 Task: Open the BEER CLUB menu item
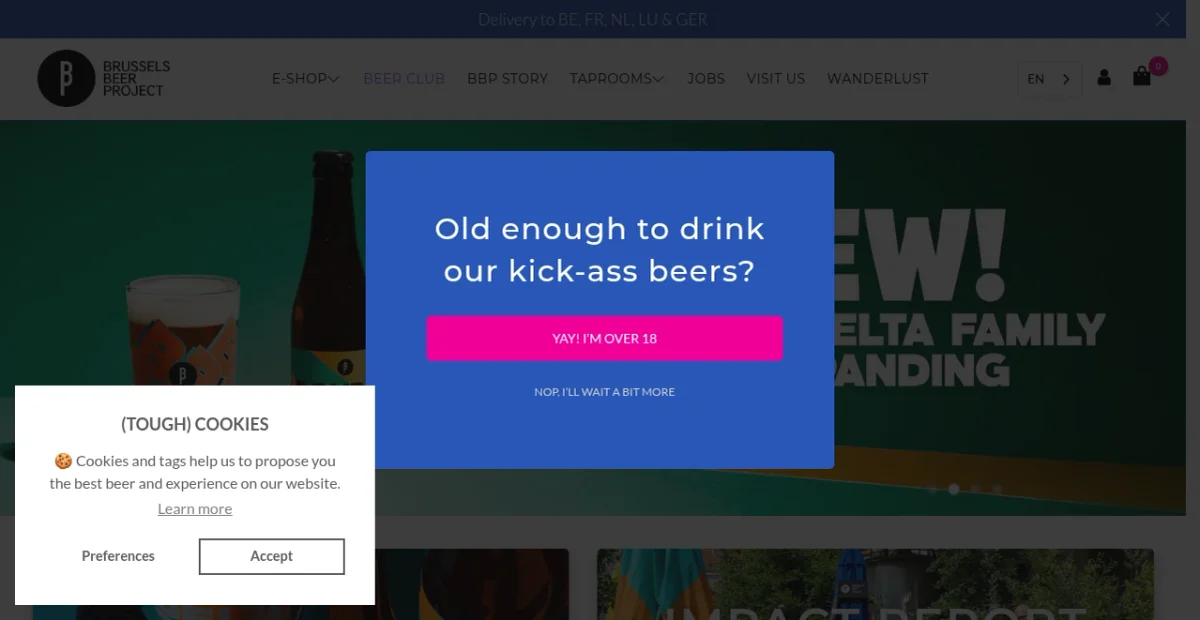click(x=404, y=78)
